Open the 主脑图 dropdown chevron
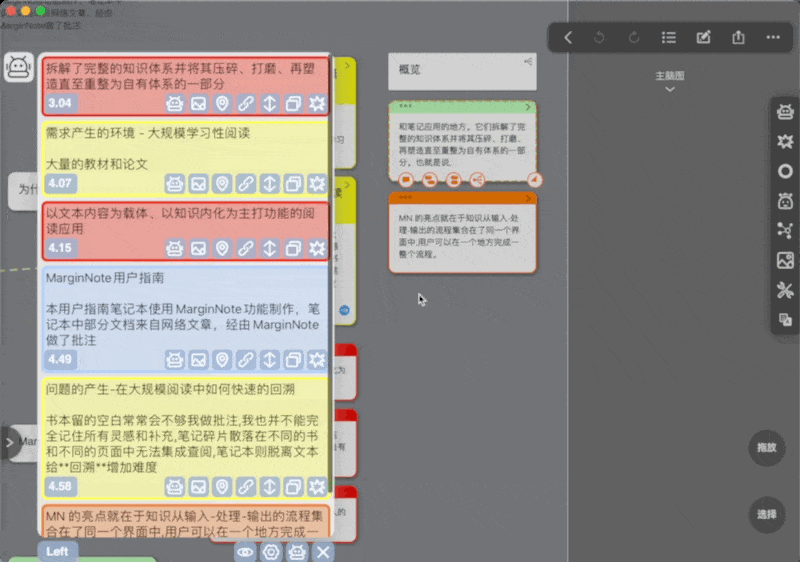The width and height of the screenshot is (800, 562). point(670,89)
